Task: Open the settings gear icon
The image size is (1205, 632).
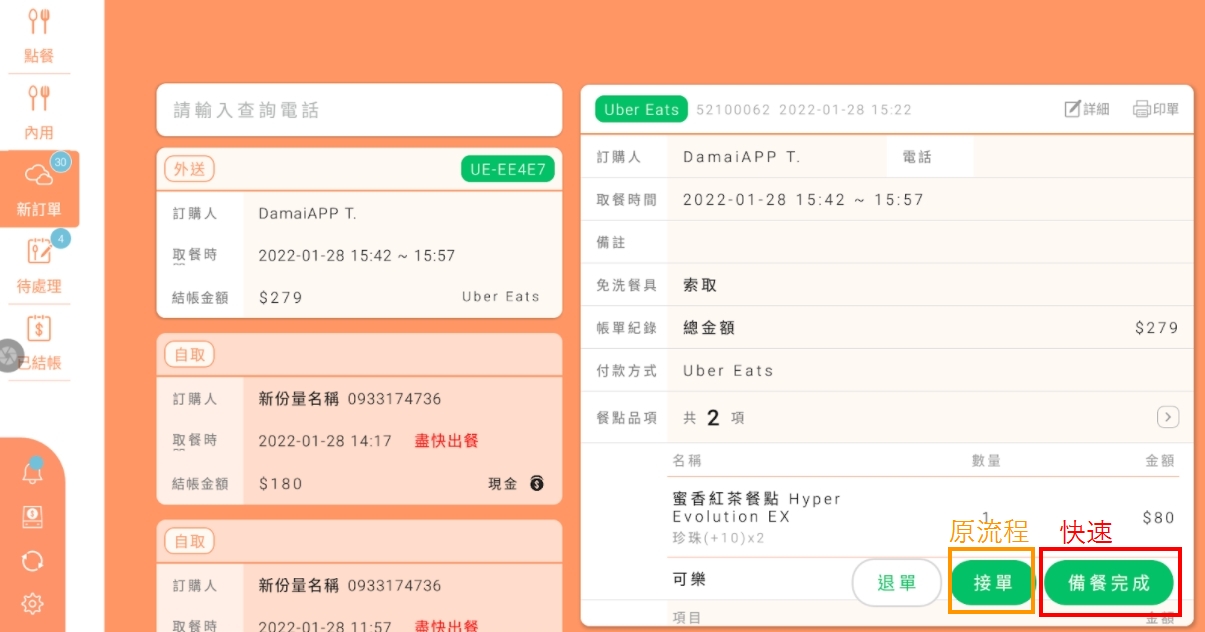Action: (33, 604)
